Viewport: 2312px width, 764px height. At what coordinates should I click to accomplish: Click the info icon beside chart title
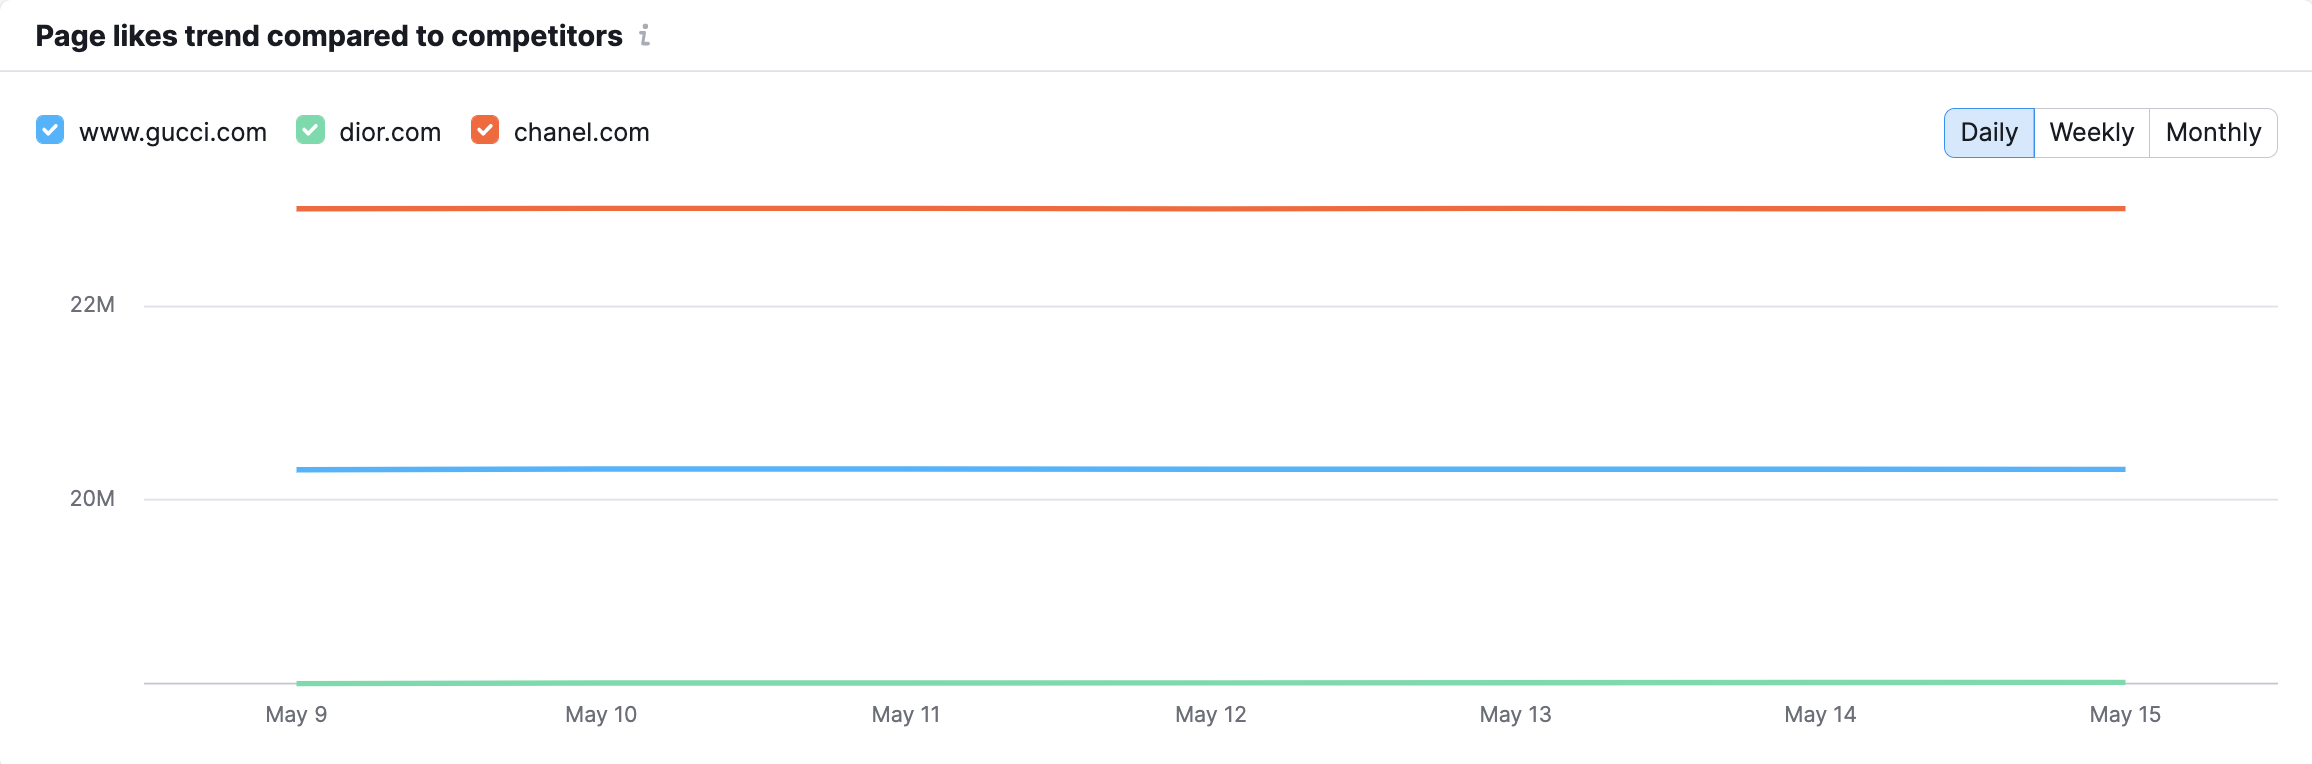(645, 36)
